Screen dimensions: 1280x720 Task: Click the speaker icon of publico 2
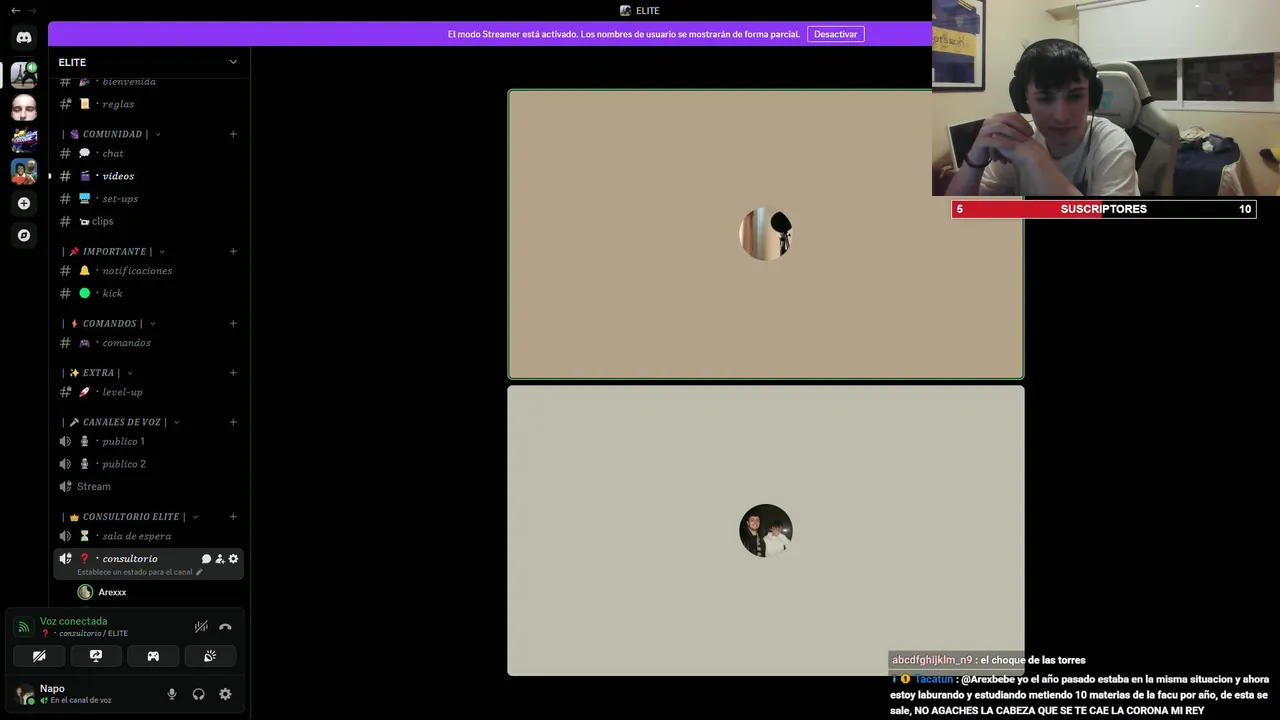click(x=65, y=464)
